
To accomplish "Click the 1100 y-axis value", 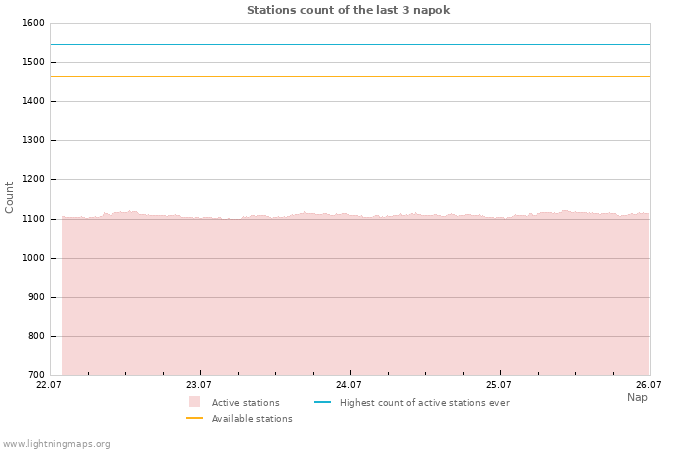I will (x=33, y=219).
